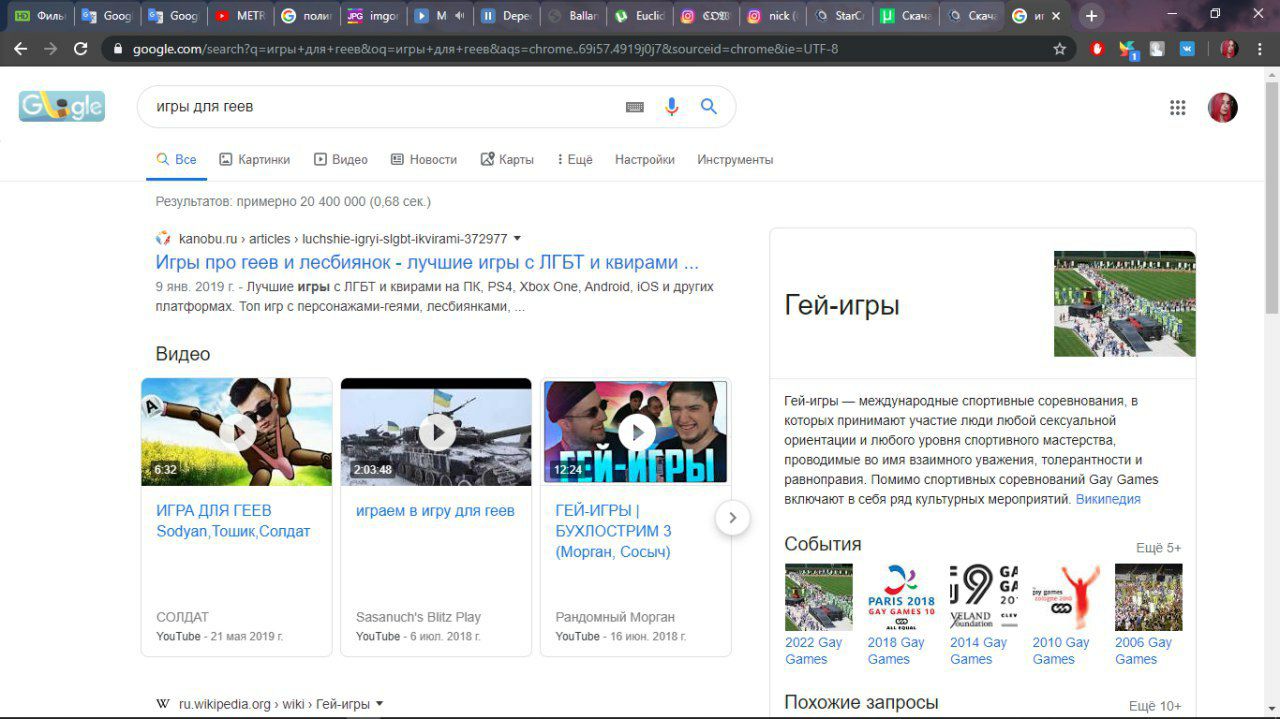The width and height of the screenshot is (1280, 719).
Task: Show next videos with carousel arrow
Action: point(732,517)
